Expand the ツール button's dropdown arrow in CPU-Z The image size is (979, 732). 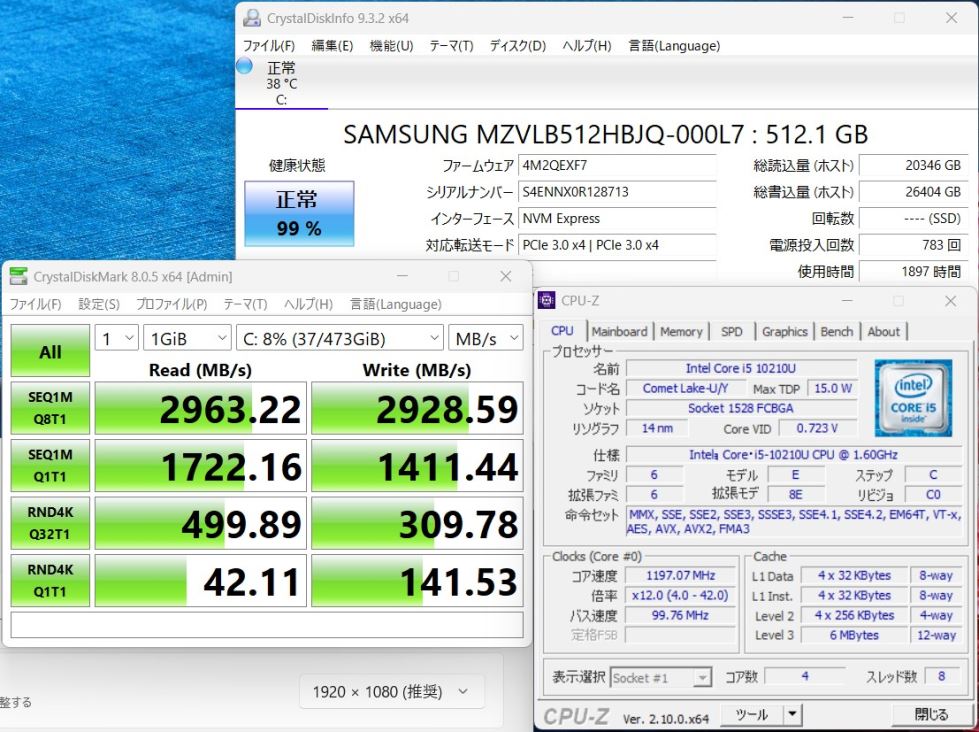792,714
